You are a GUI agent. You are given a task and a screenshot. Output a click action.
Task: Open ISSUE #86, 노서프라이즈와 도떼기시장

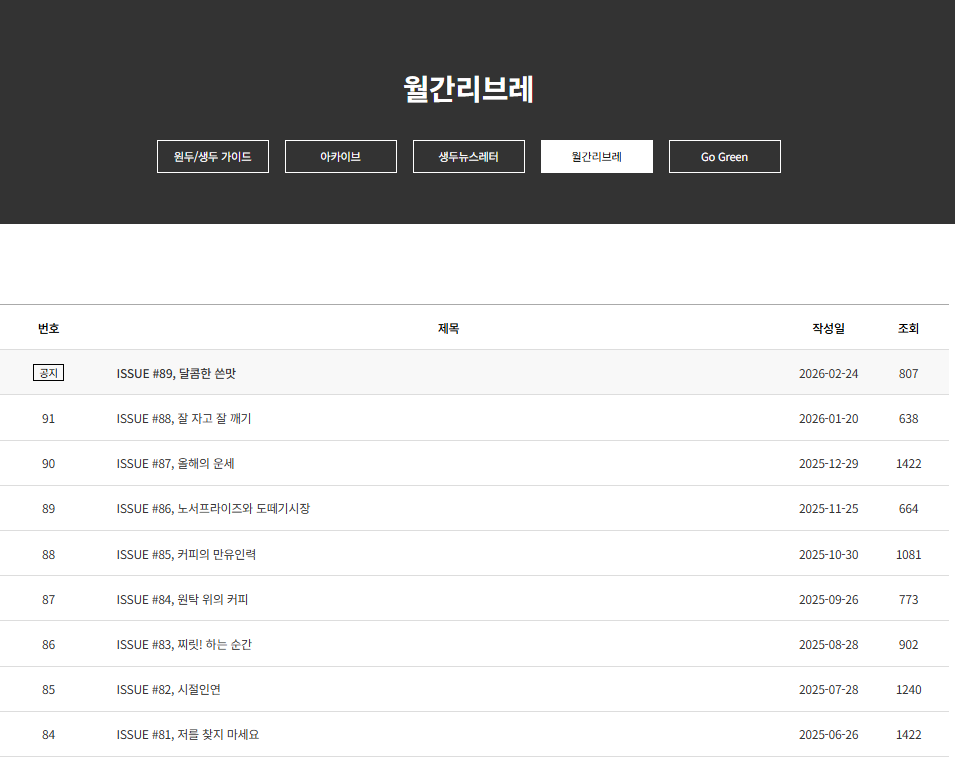pos(213,509)
